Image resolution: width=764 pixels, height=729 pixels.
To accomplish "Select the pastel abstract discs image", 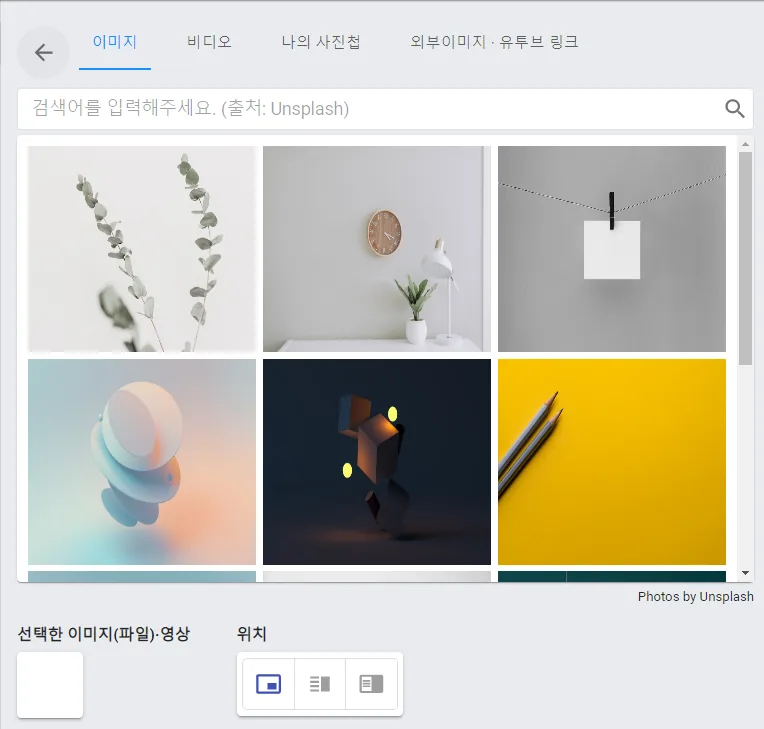I will [142, 461].
